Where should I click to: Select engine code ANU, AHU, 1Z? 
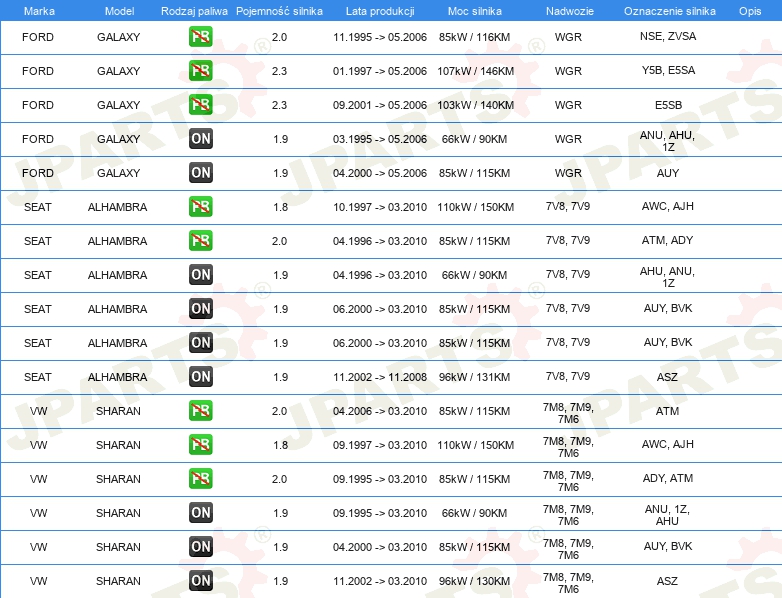pos(667,141)
